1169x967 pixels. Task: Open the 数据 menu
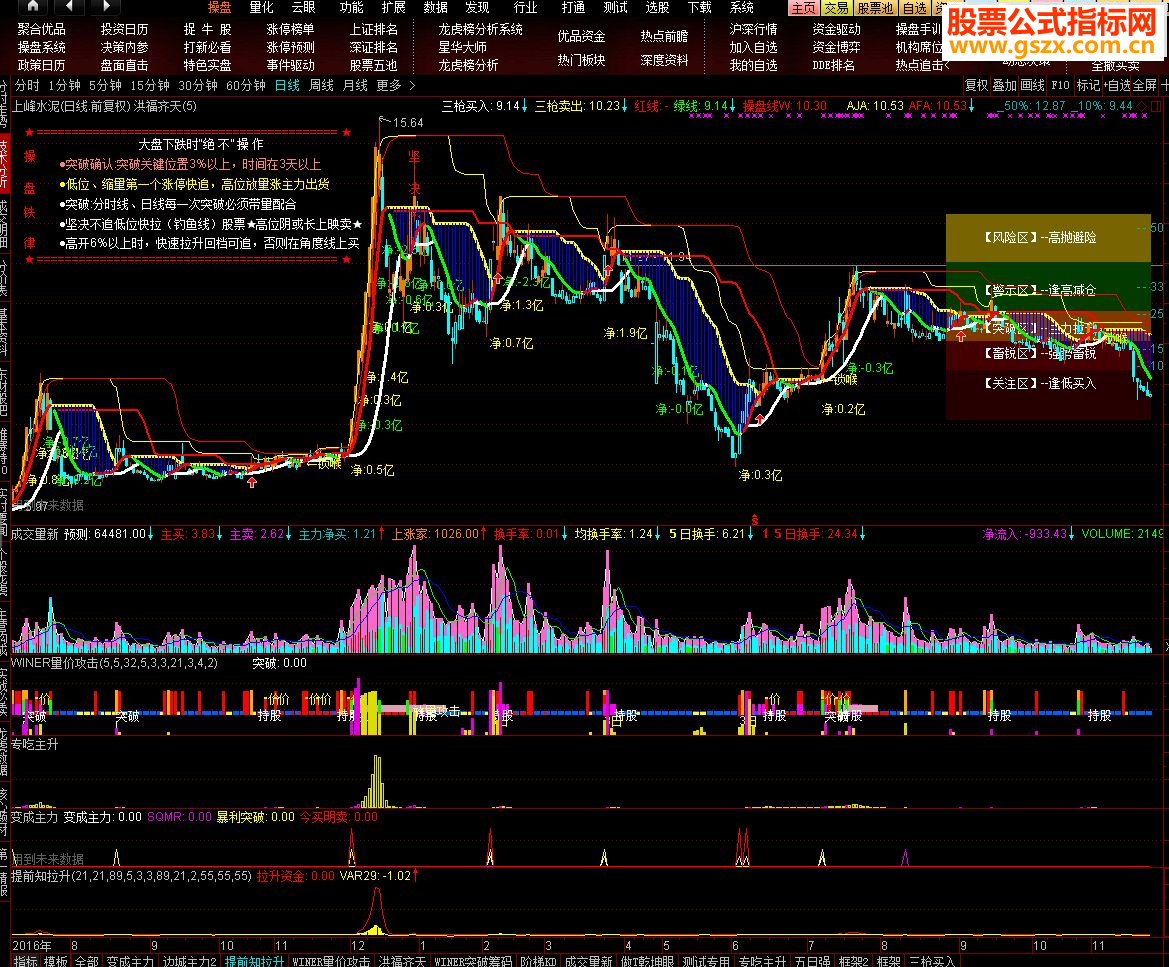coord(435,7)
